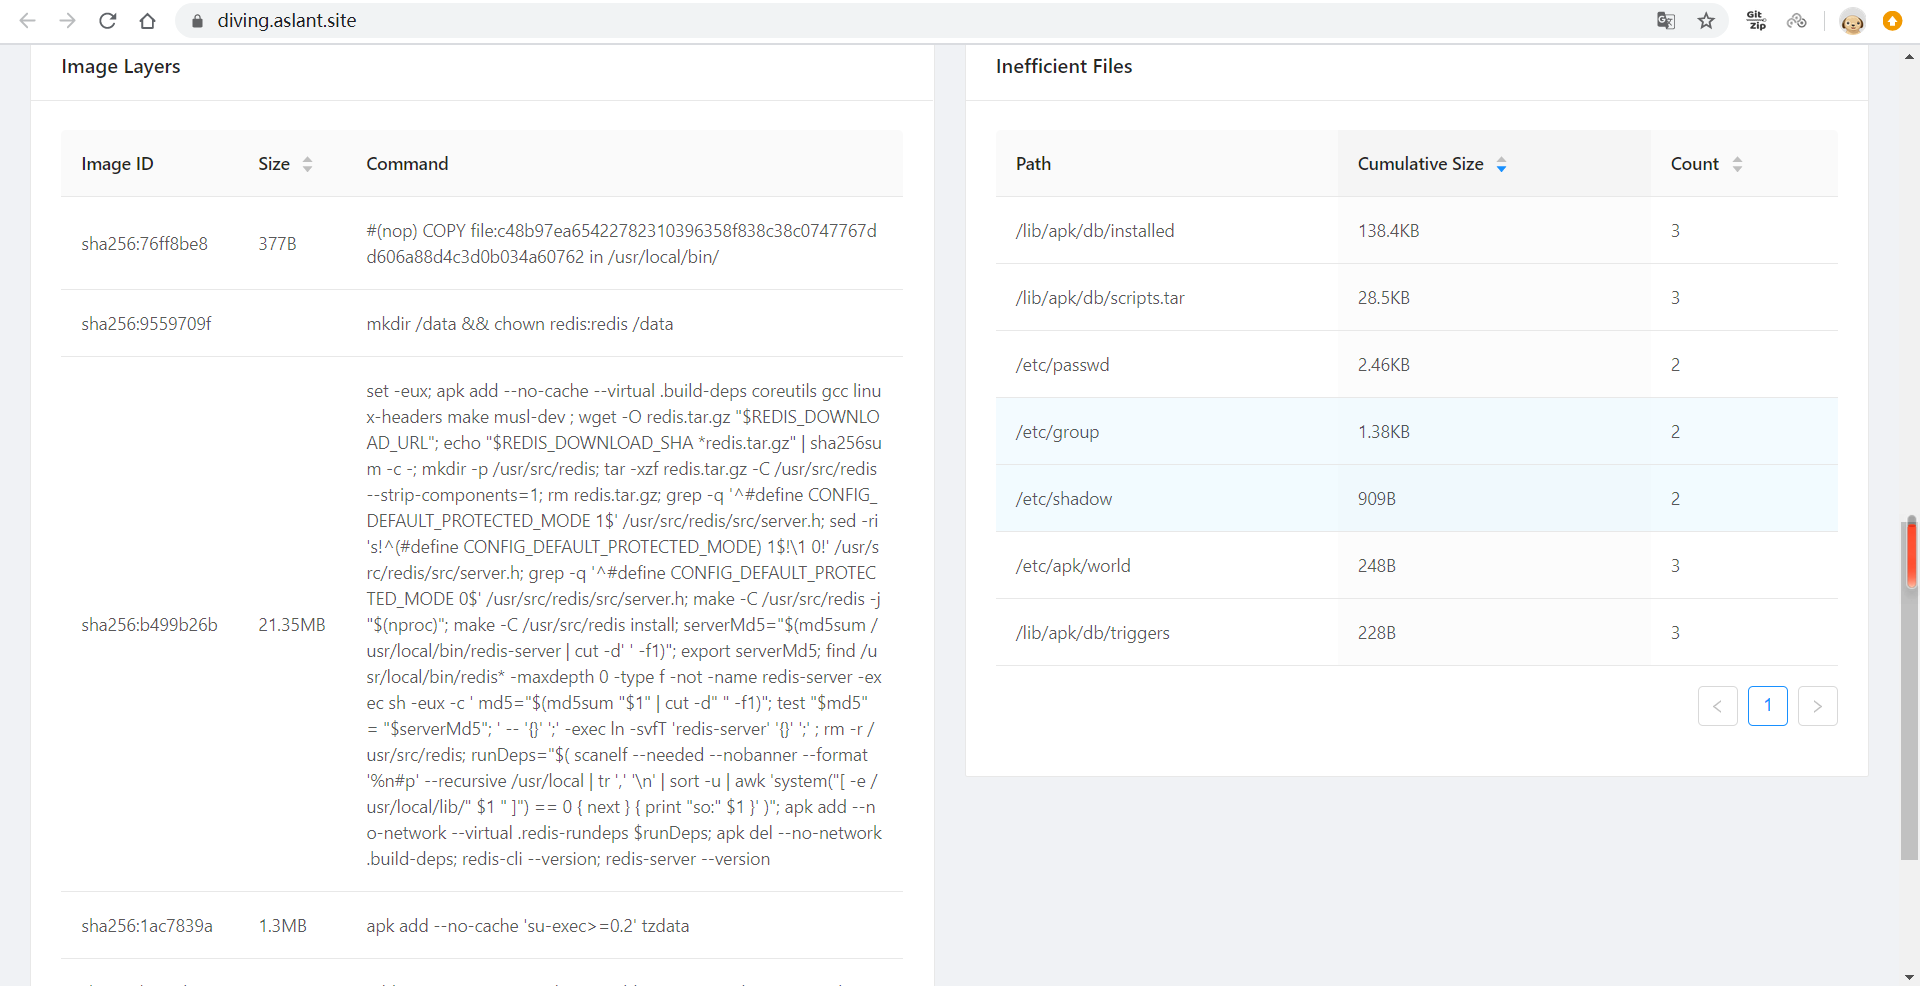Viewport: 1920px width, 986px height.
Task: Go to browser home page icon
Action: pos(147,21)
